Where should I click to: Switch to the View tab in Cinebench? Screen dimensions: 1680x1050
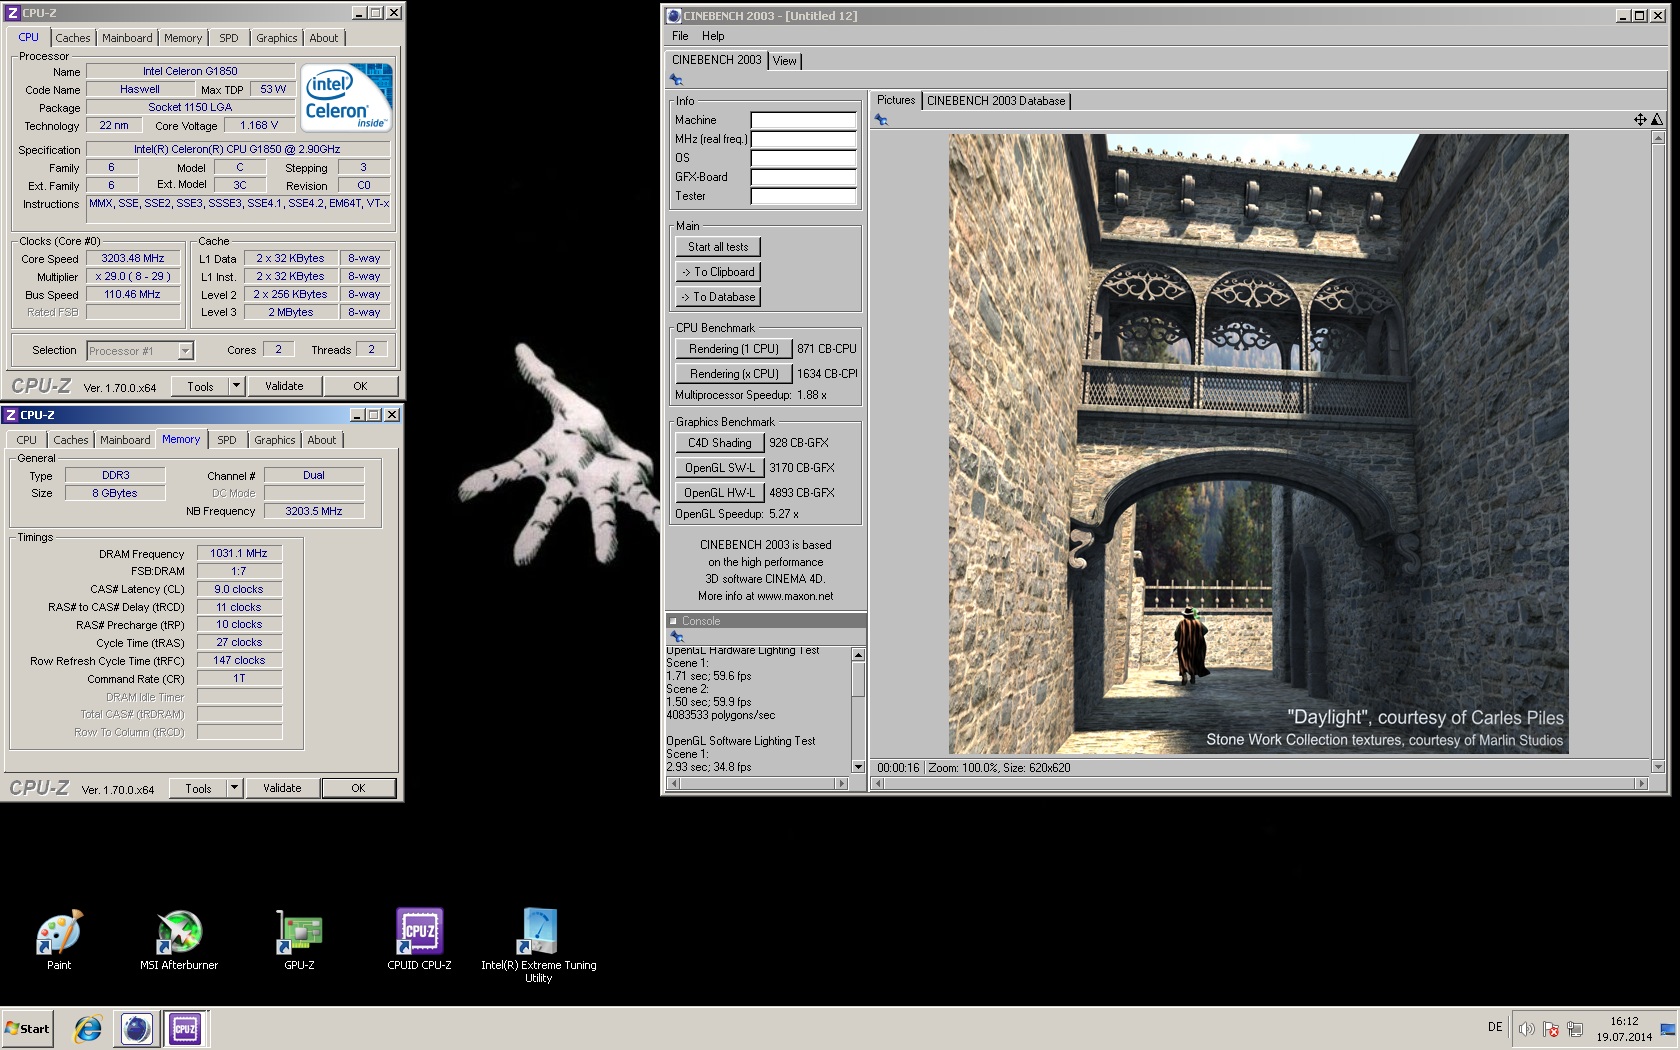(x=785, y=61)
